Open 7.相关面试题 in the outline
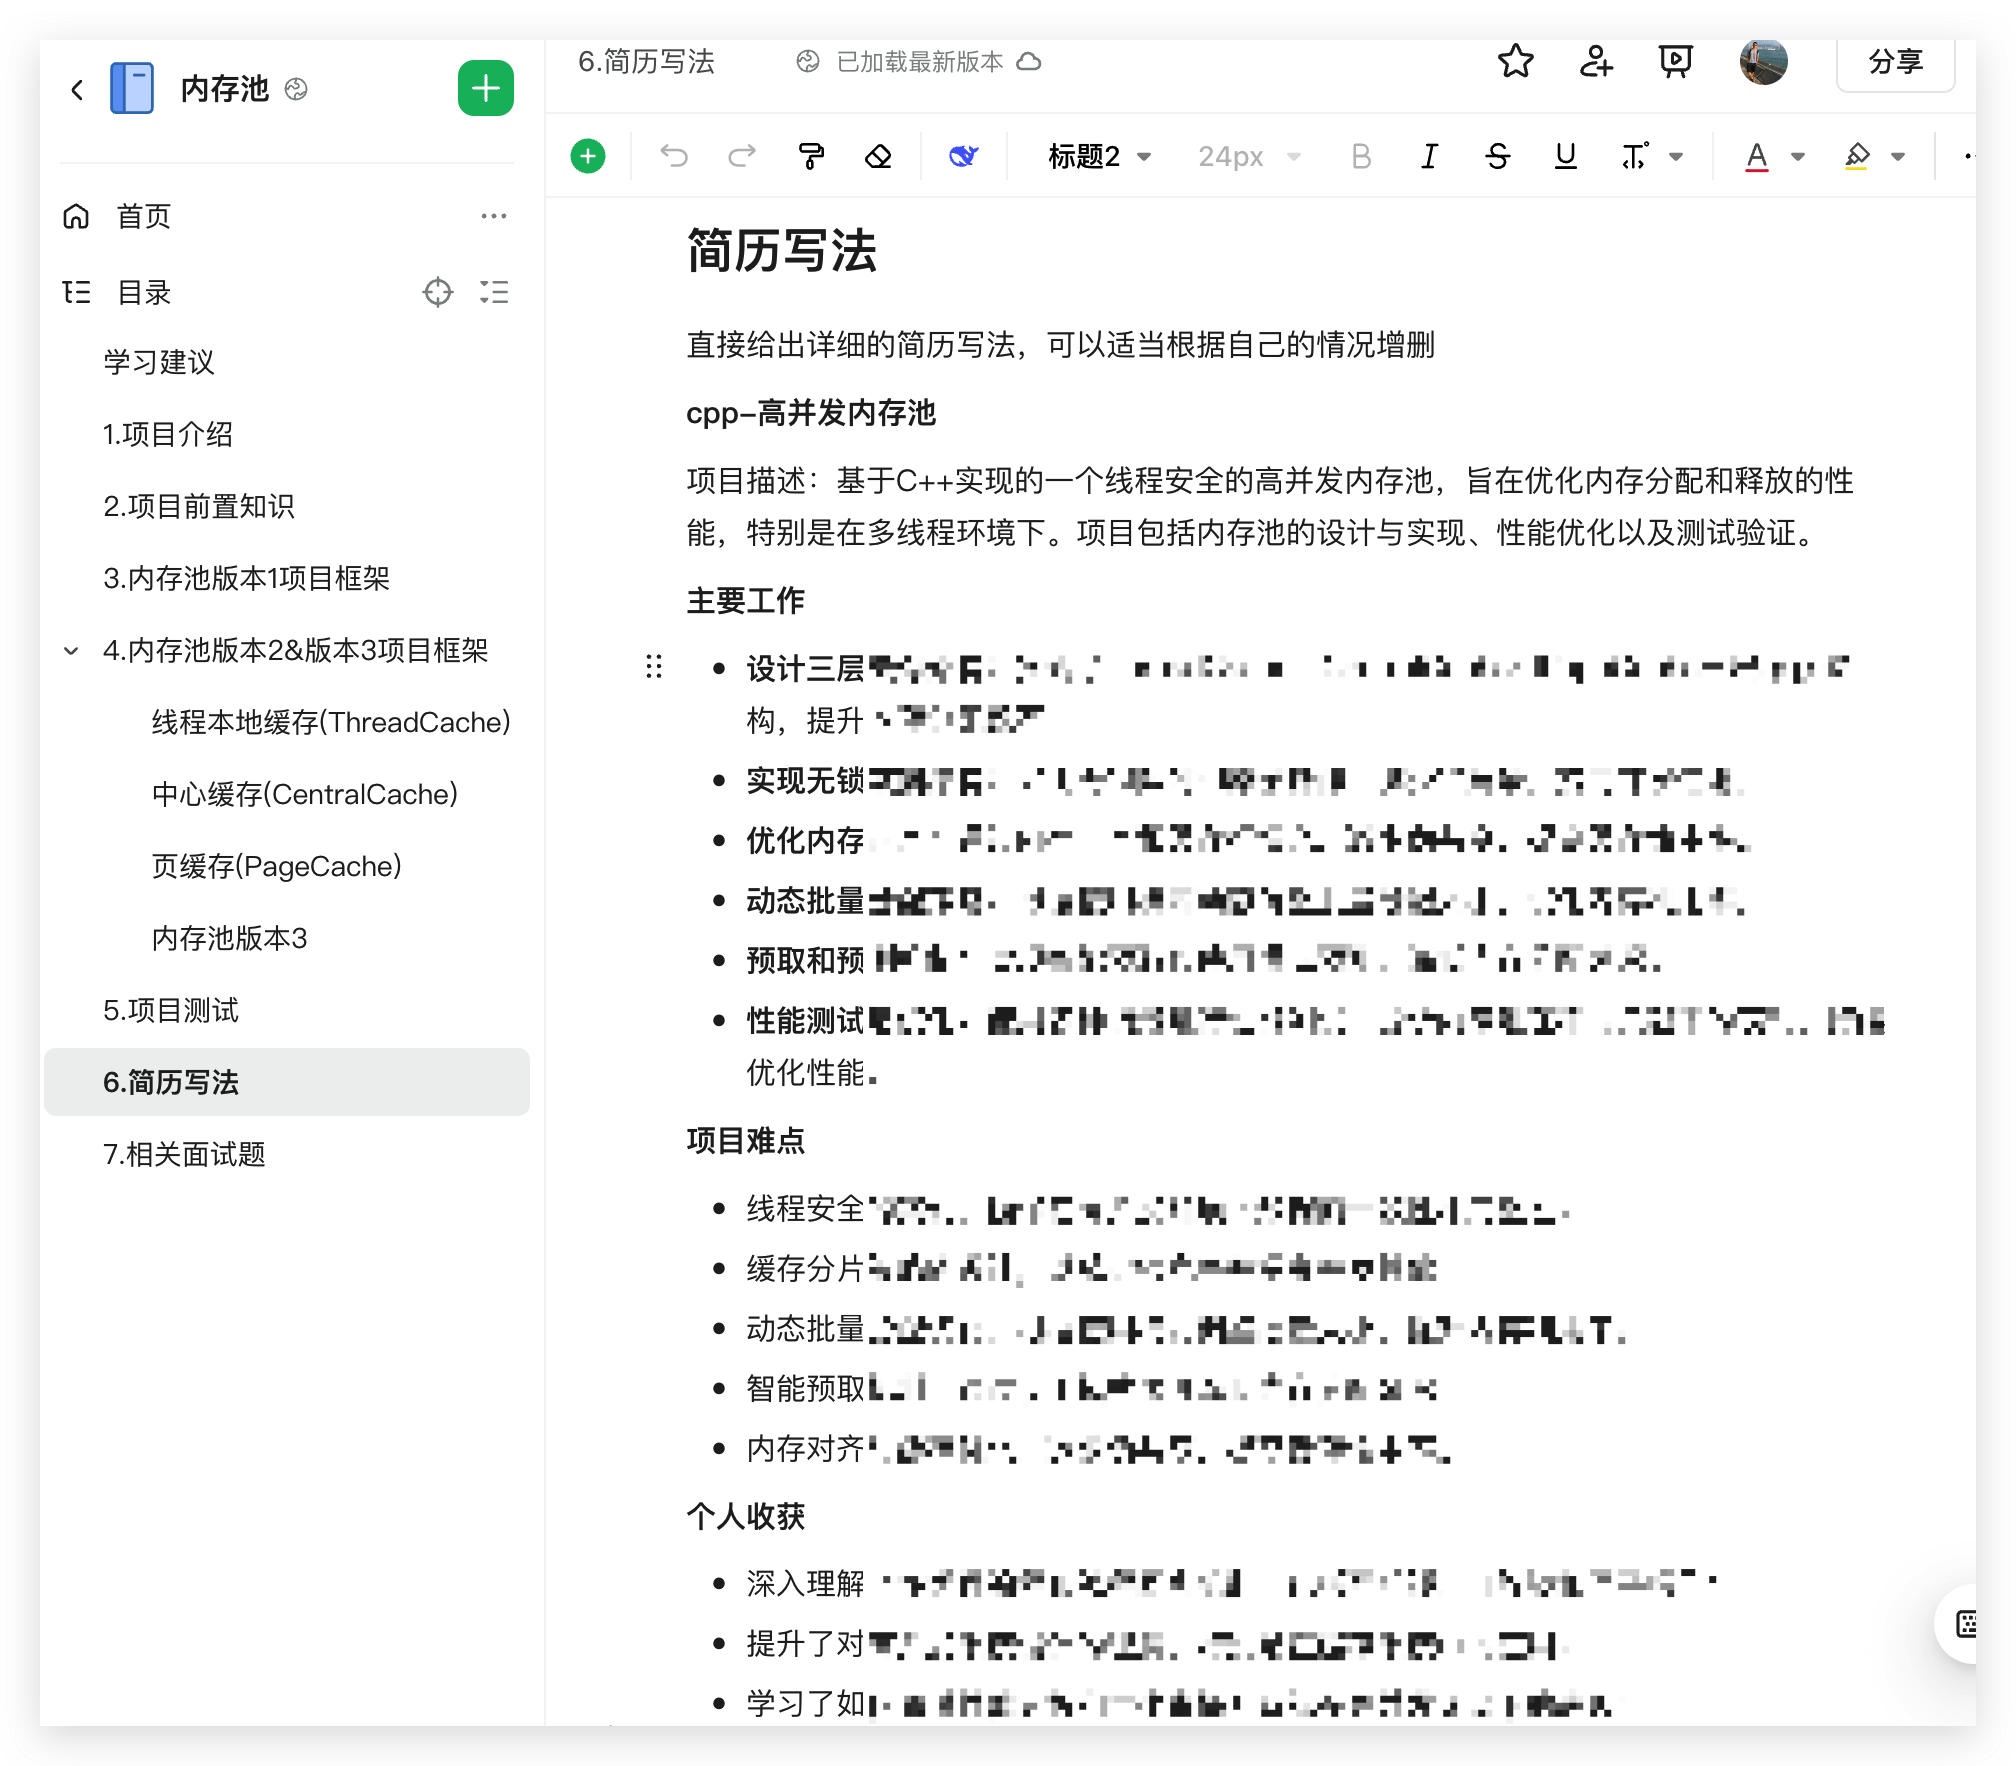2016x1766 pixels. 184,1154
